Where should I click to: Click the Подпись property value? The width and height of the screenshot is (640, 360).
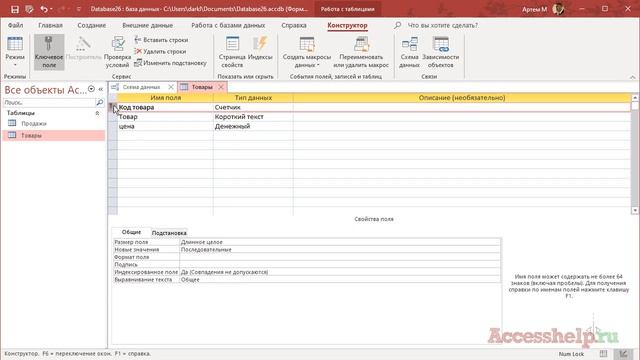click(340, 264)
